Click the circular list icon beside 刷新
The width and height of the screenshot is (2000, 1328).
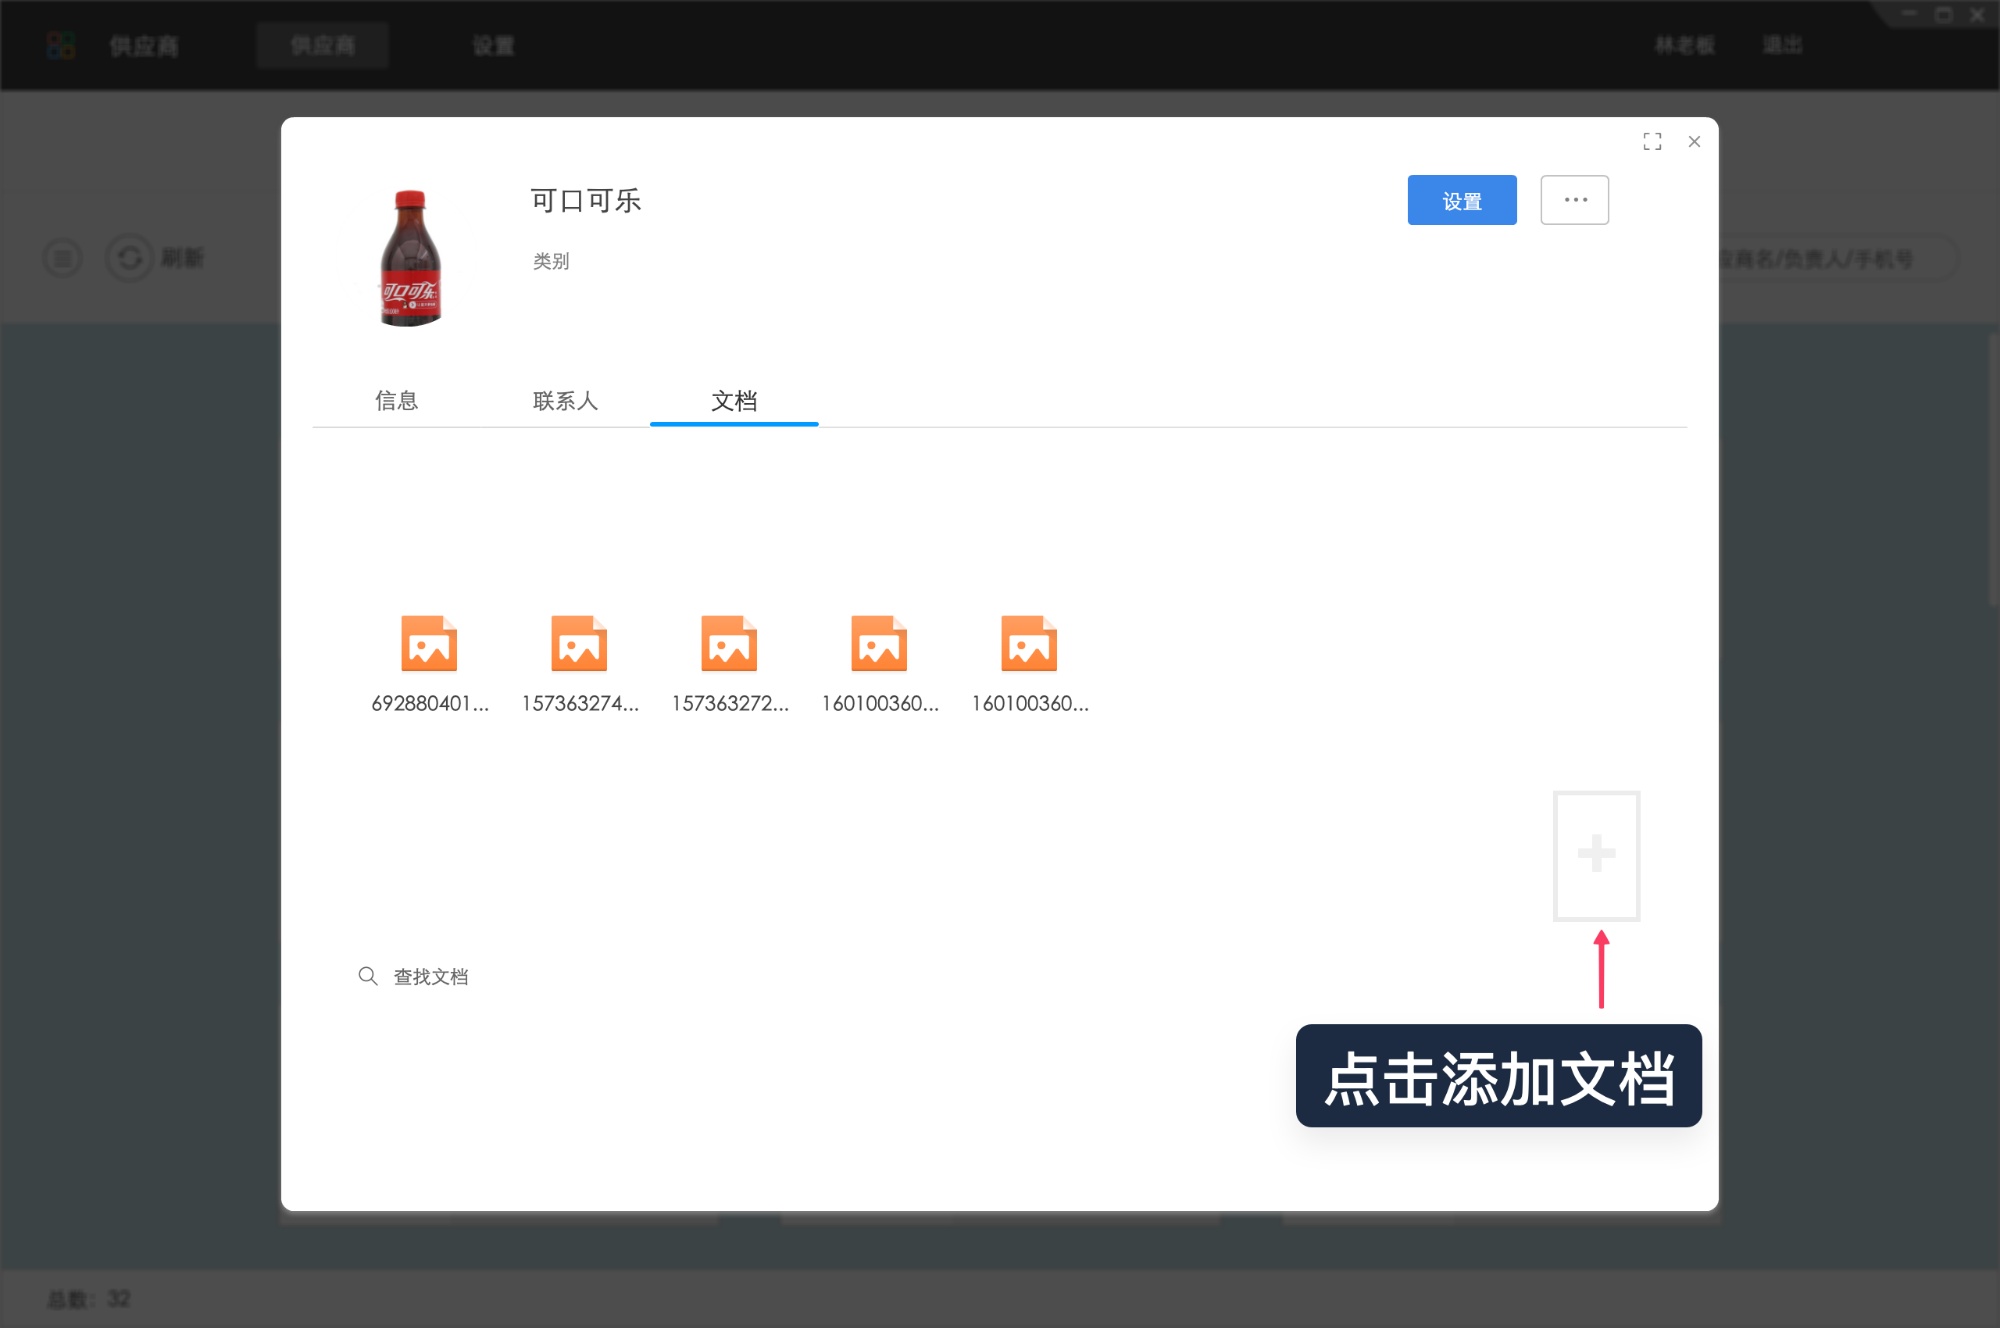(63, 257)
